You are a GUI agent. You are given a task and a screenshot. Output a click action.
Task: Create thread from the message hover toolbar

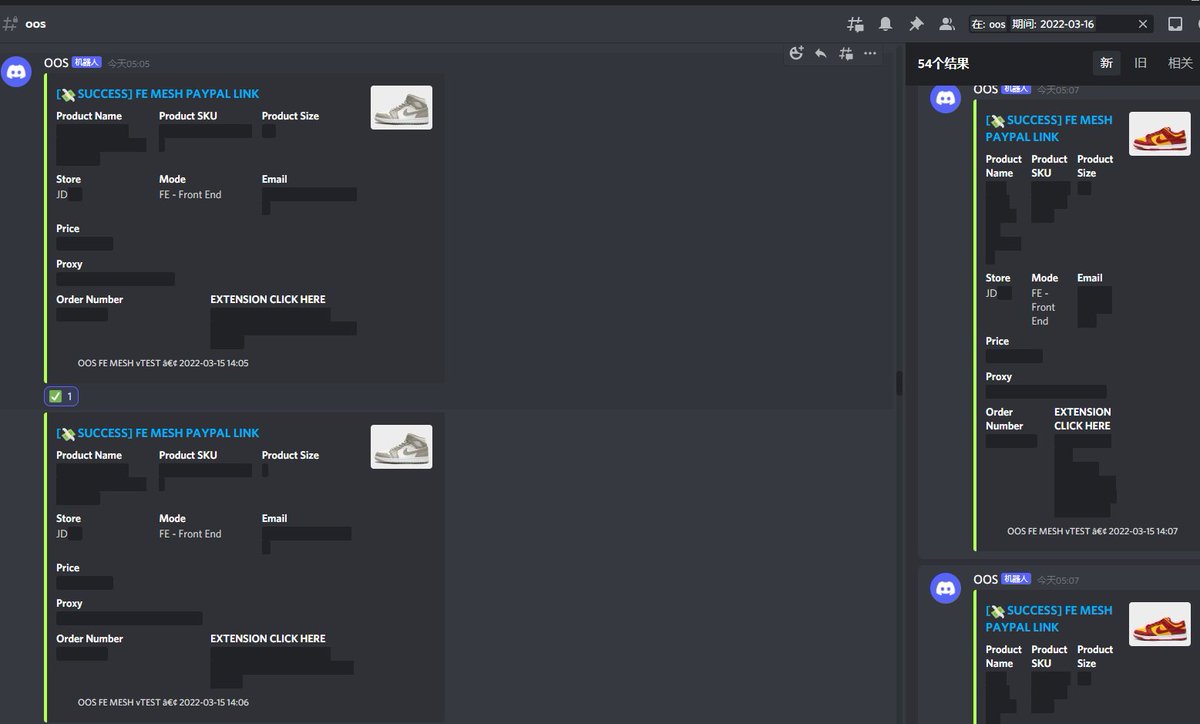click(846, 53)
